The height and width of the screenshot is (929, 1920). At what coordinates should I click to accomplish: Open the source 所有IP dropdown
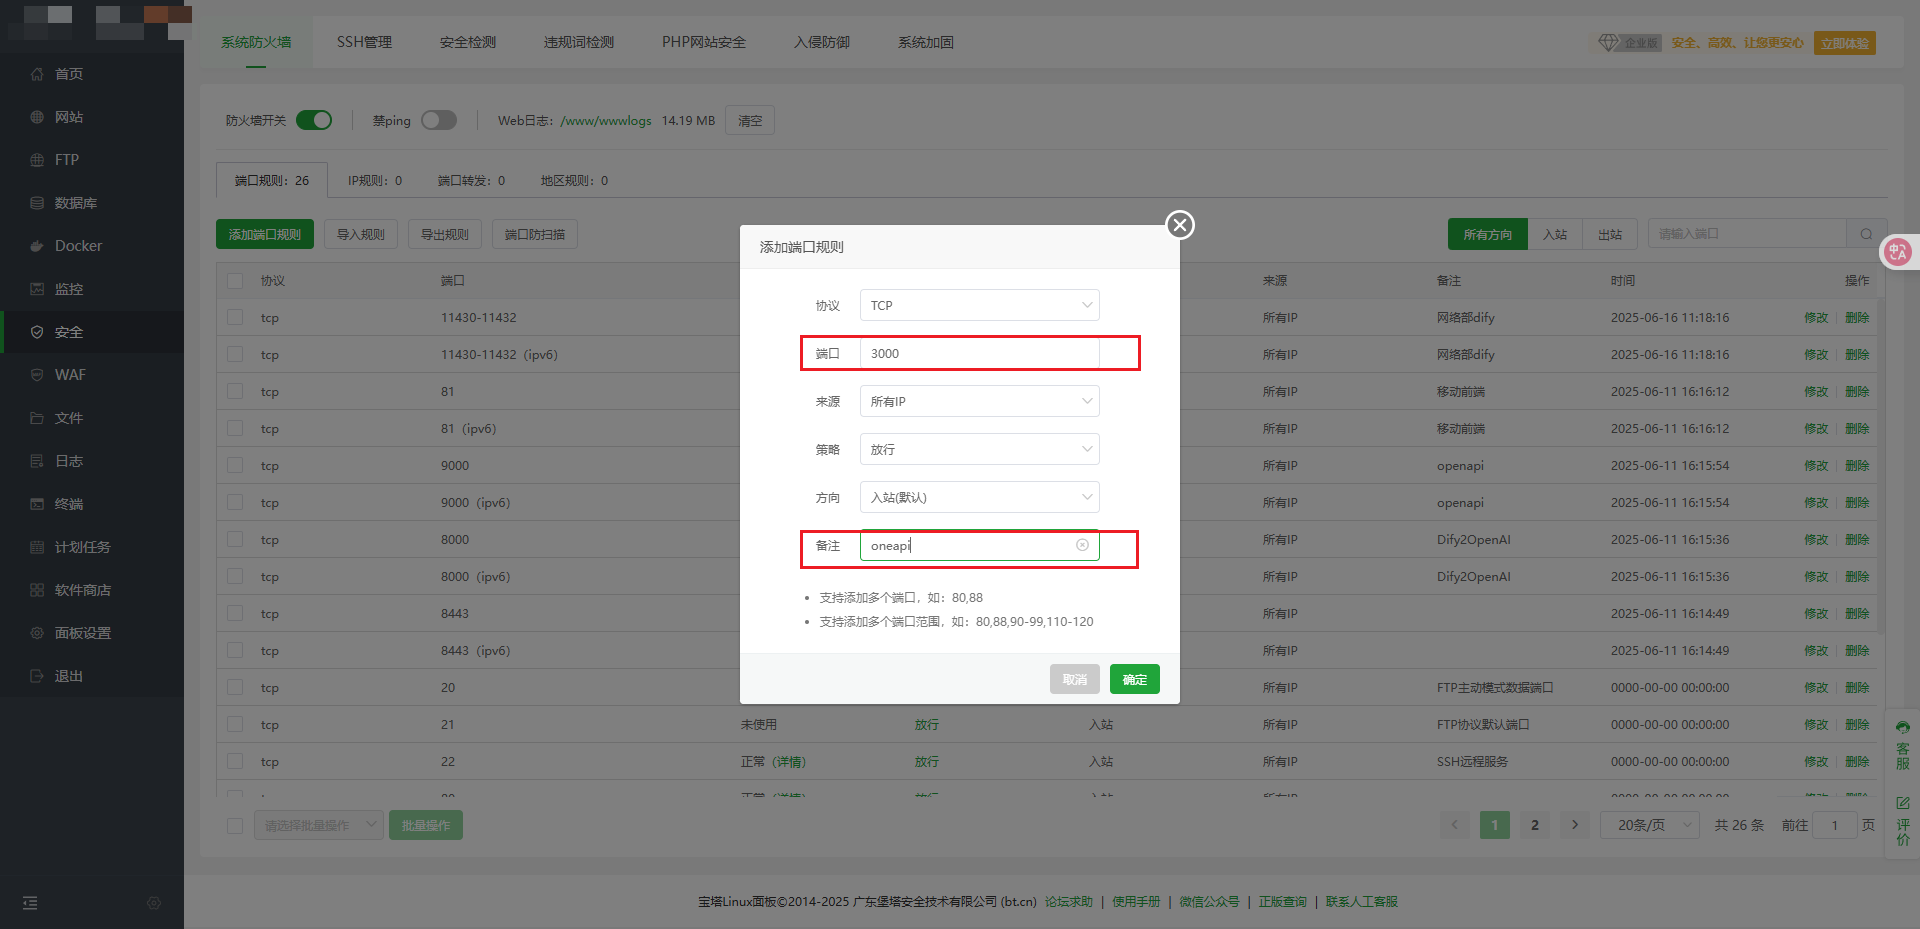[979, 401]
